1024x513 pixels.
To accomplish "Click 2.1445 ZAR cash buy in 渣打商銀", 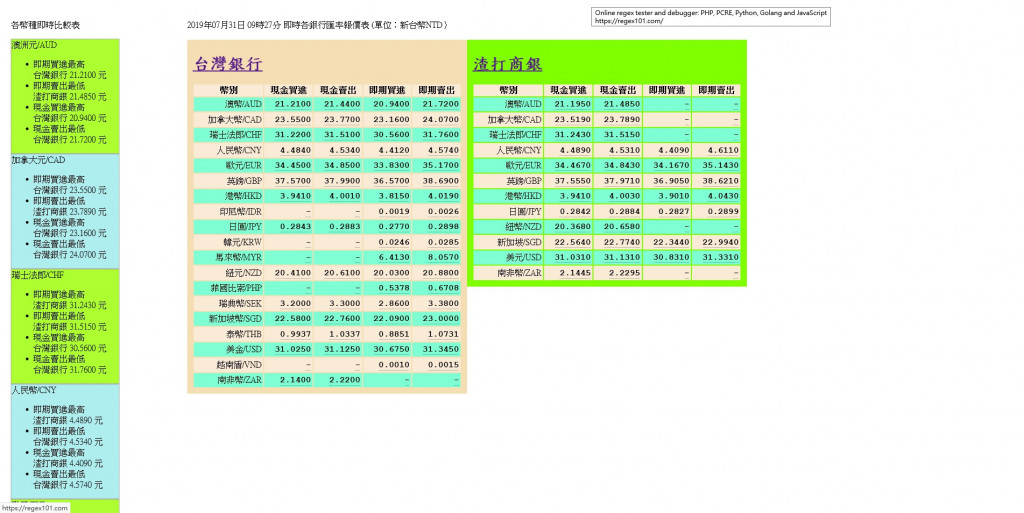I will pyautogui.click(x=575, y=273).
